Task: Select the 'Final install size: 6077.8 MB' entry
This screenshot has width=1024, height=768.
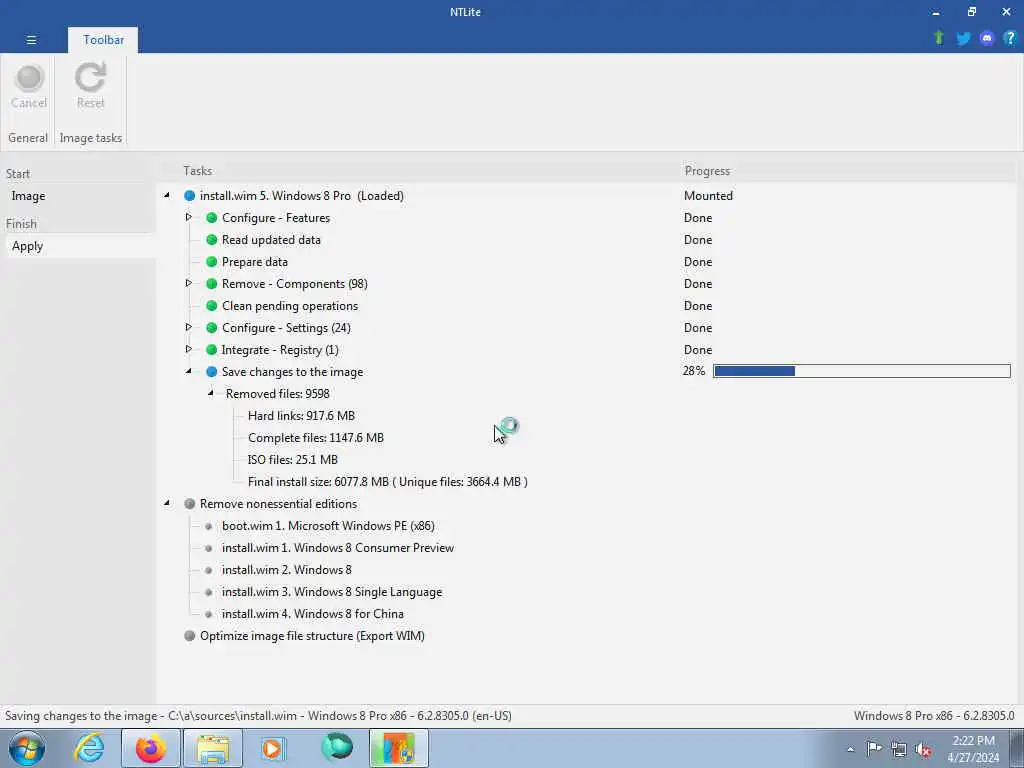Action: [387, 481]
